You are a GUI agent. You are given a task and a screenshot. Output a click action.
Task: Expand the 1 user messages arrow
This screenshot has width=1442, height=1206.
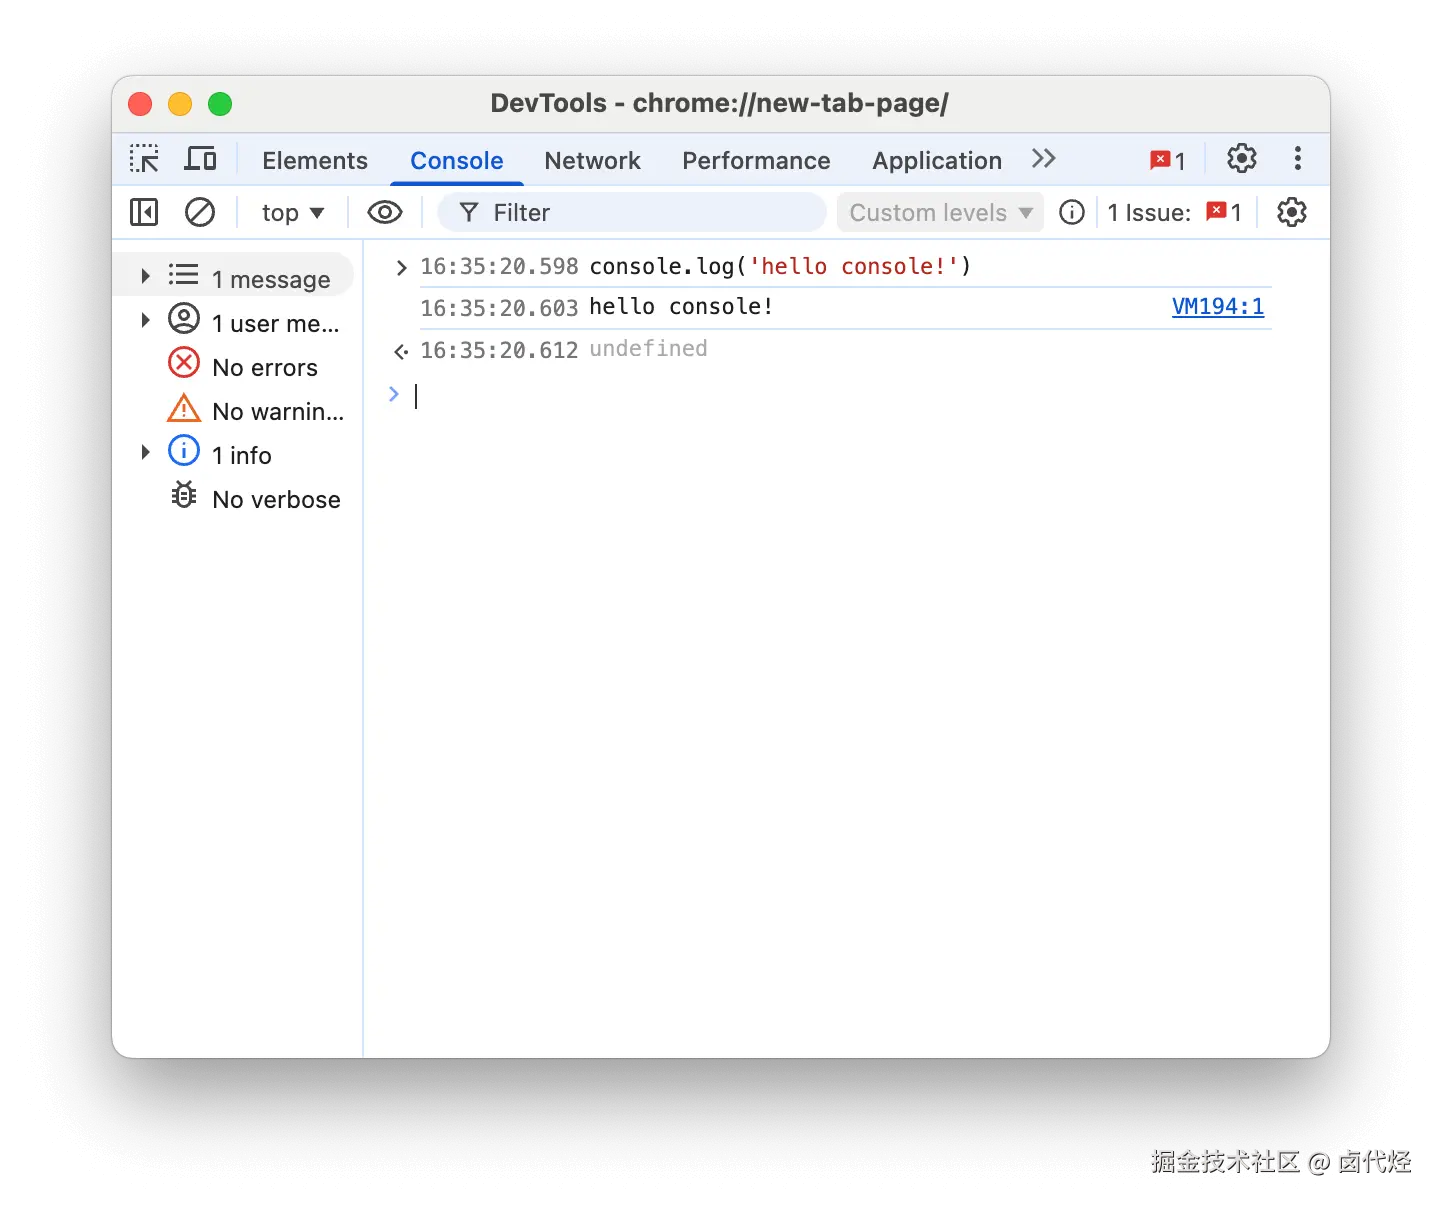click(x=145, y=320)
